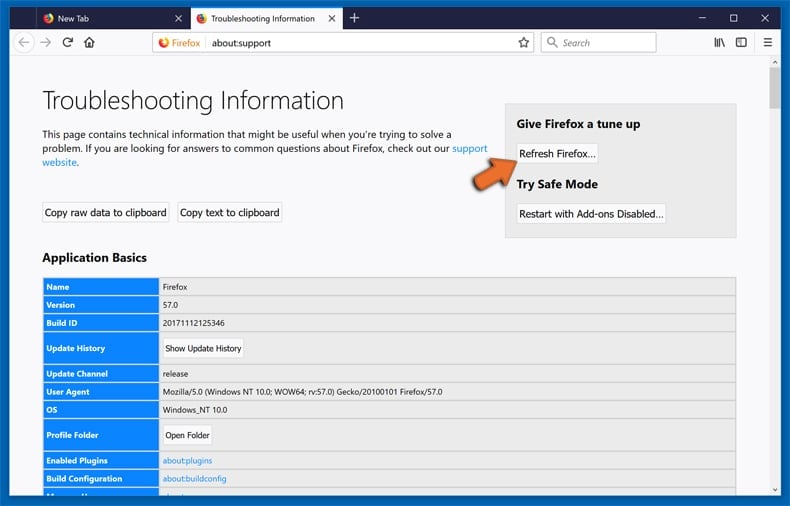
Task: Click the scrollbar down arrow
Action: coord(775,489)
